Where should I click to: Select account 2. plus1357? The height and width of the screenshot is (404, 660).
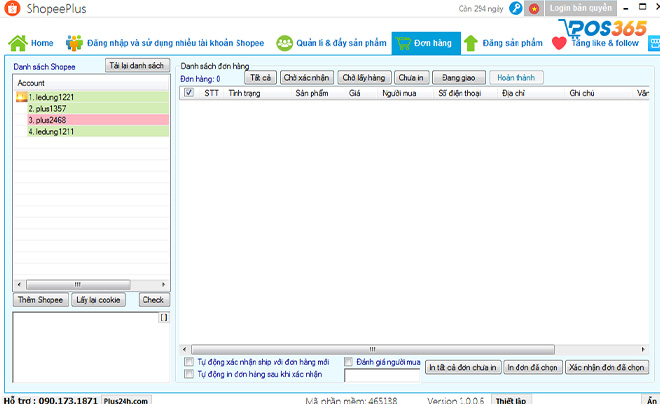[x=98, y=109]
